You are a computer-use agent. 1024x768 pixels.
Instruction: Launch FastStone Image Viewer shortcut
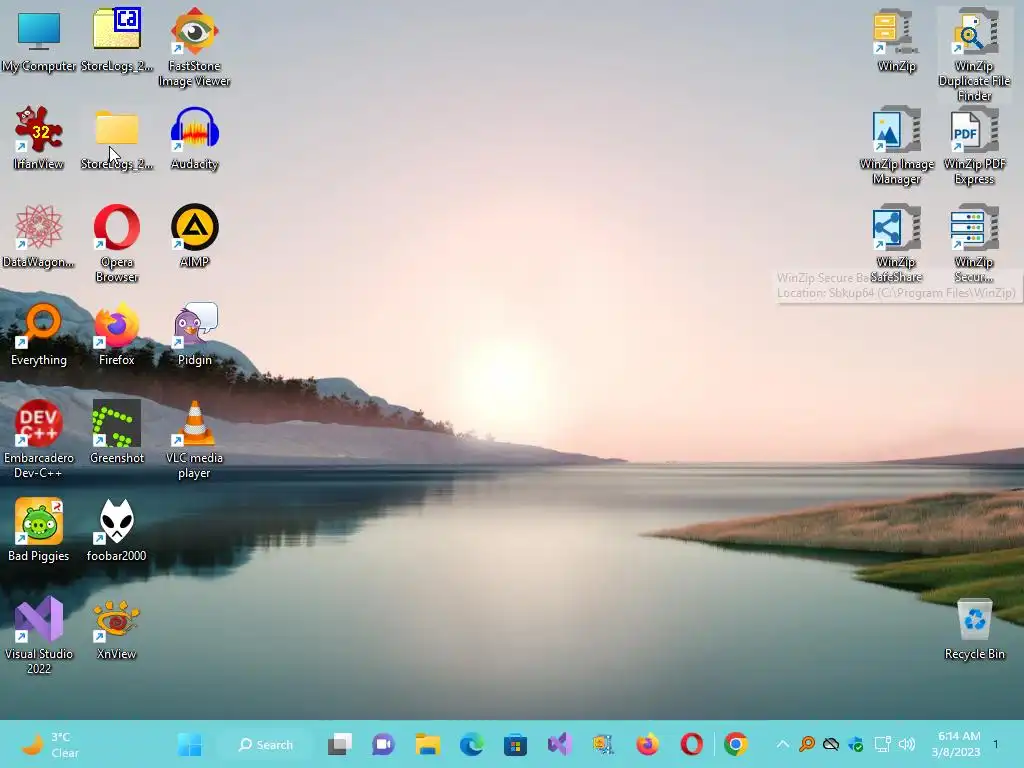click(x=195, y=48)
